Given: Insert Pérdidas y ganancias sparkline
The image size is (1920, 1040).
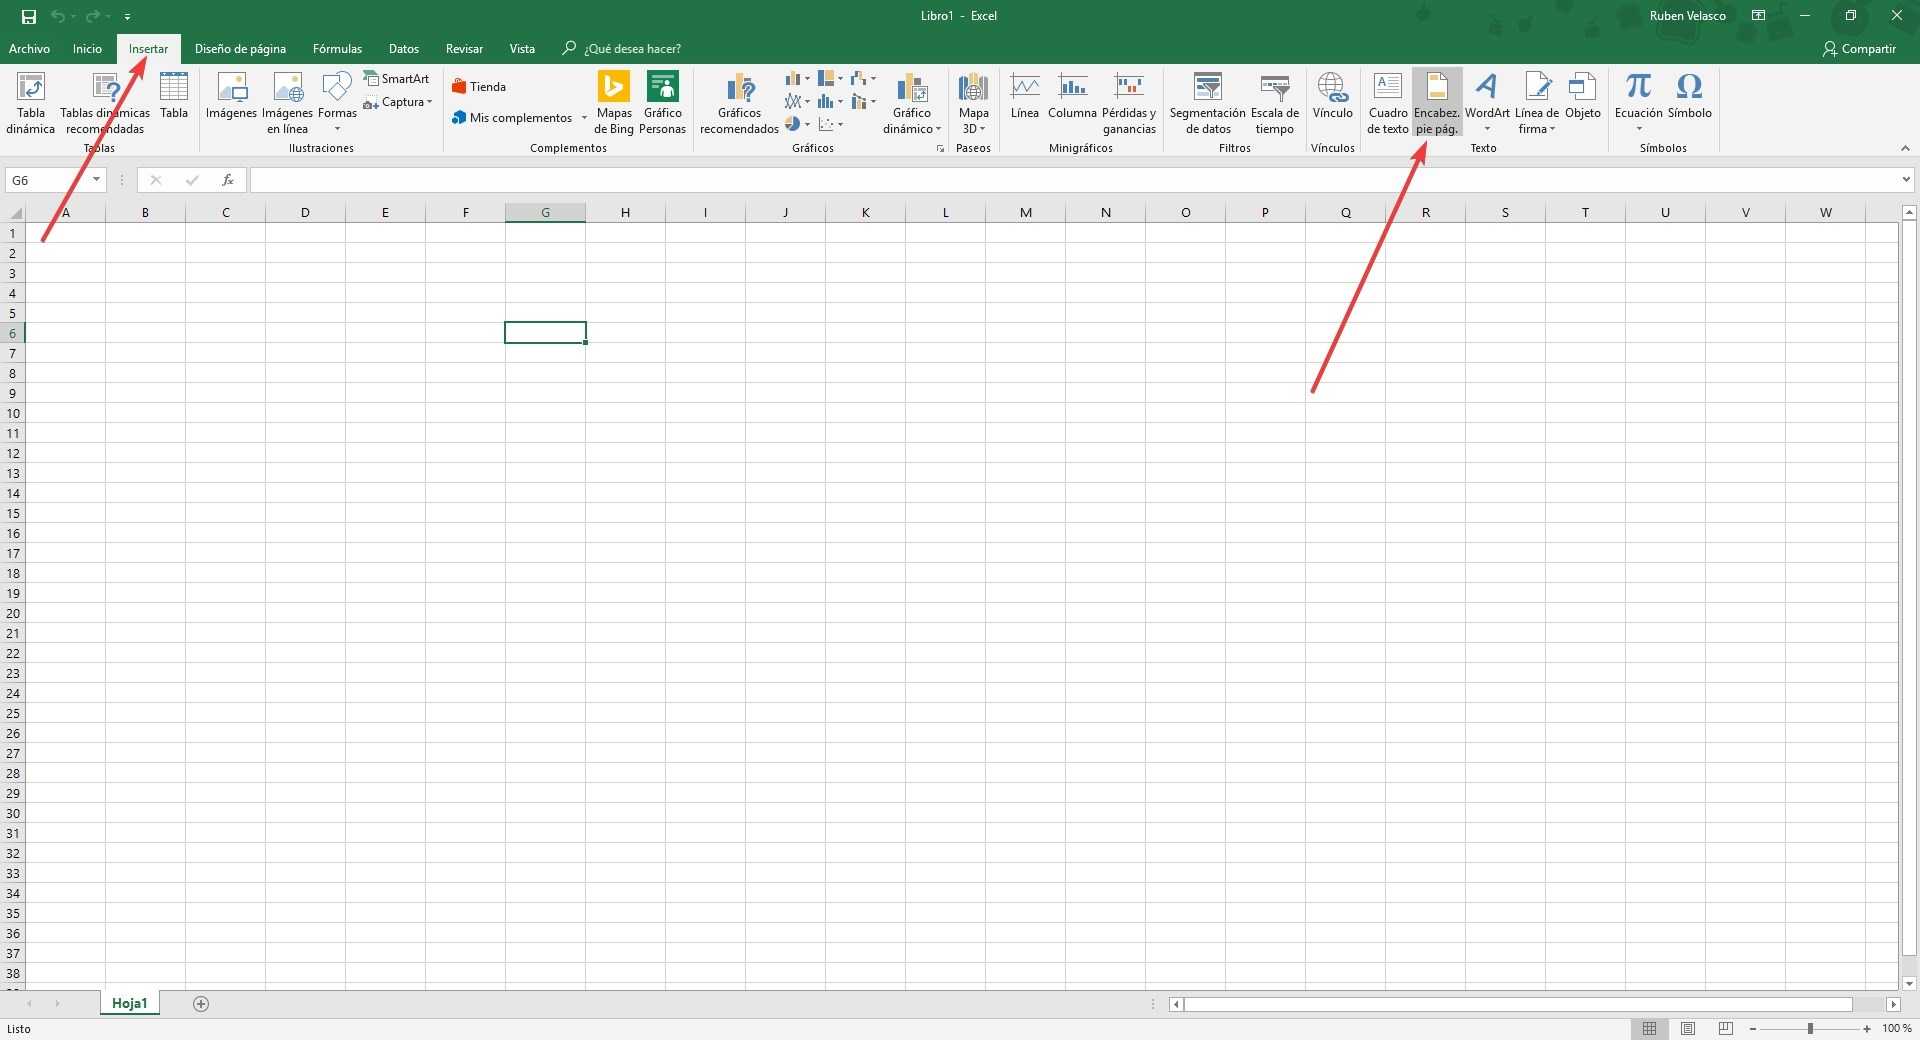Looking at the screenshot, I should pyautogui.click(x=1129, y=102).
